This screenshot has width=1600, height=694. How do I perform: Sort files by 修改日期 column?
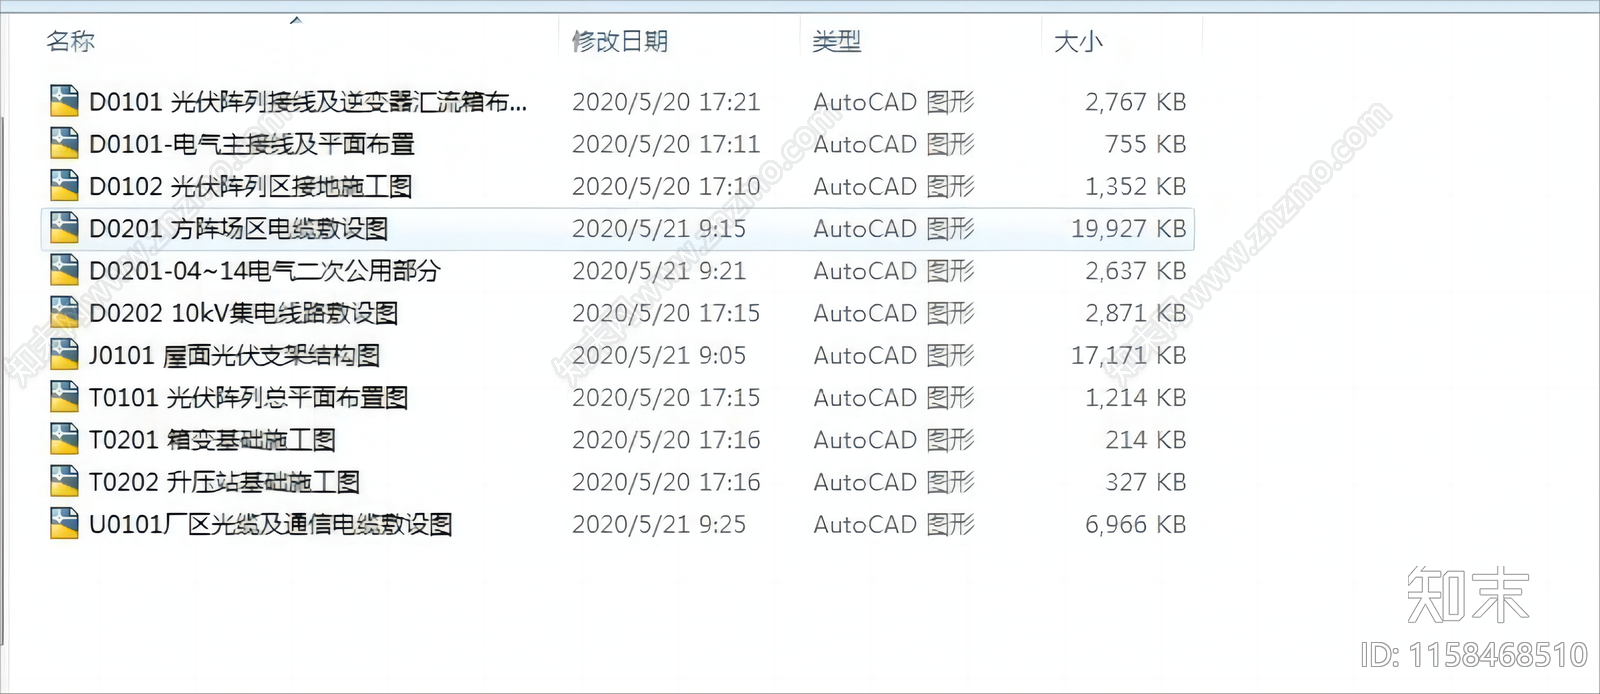pos(620,41)
